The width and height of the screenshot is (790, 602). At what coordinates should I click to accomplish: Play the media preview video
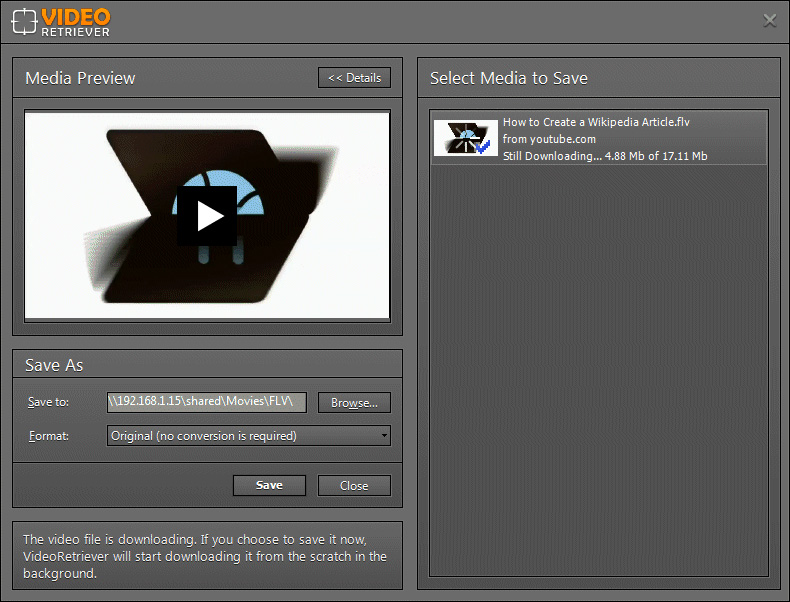(207, 216)
